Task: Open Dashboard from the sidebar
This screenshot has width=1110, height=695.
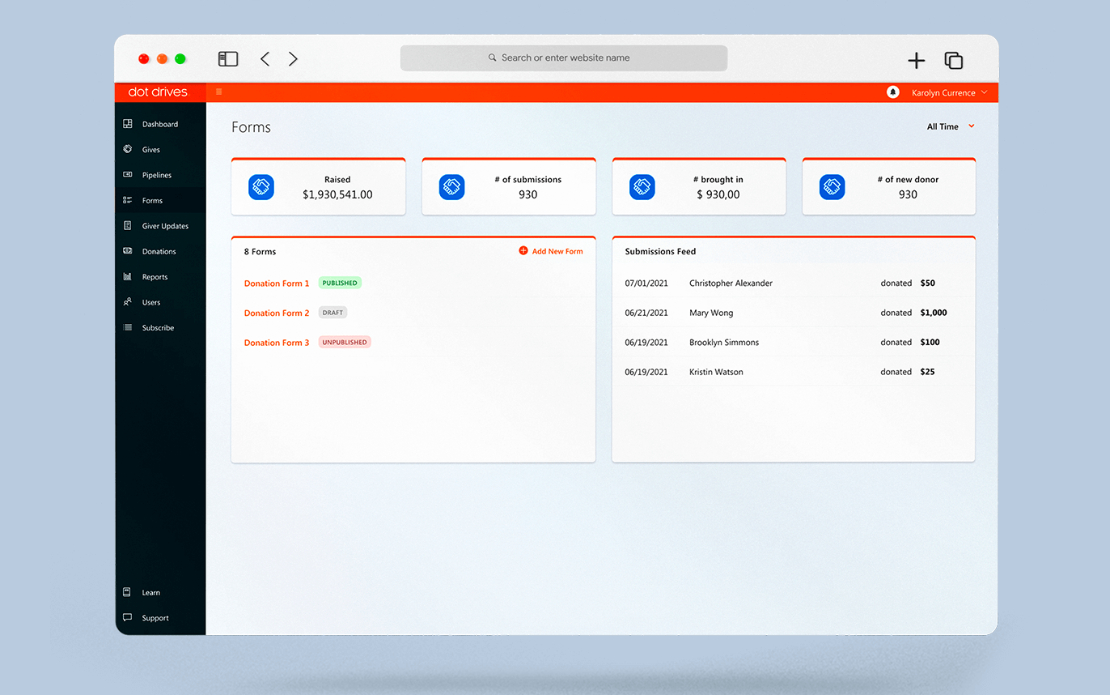Action: (x=160, y=124)
